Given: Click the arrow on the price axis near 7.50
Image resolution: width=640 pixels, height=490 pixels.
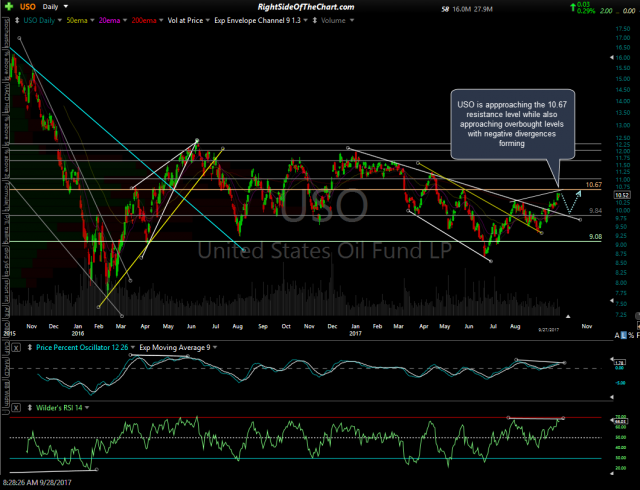Looking at the screenshot, I should point(611,301).
